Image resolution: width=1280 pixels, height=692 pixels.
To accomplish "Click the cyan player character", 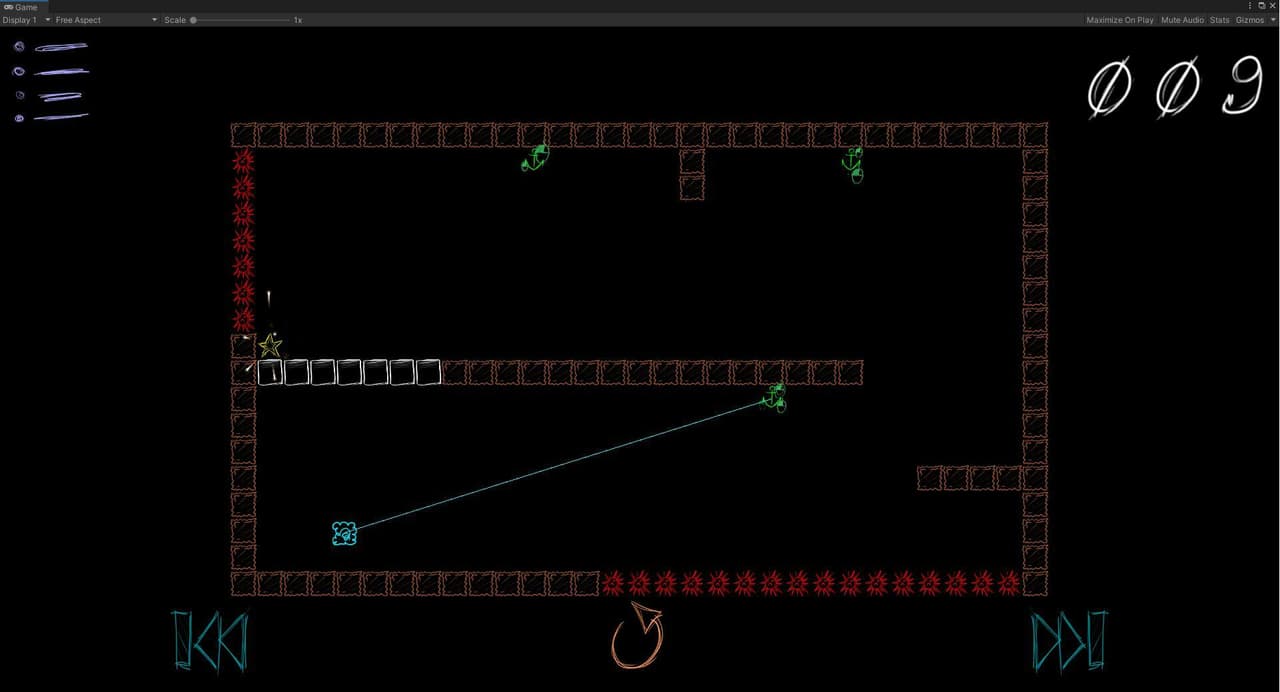I will (344, 534).
